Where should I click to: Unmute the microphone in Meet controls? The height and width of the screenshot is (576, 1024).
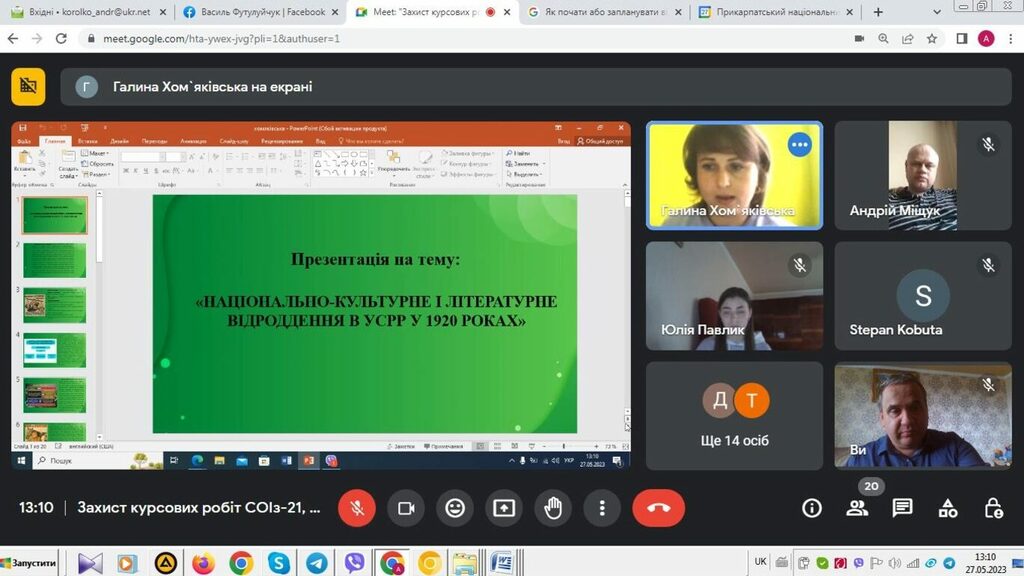(356, 508)
